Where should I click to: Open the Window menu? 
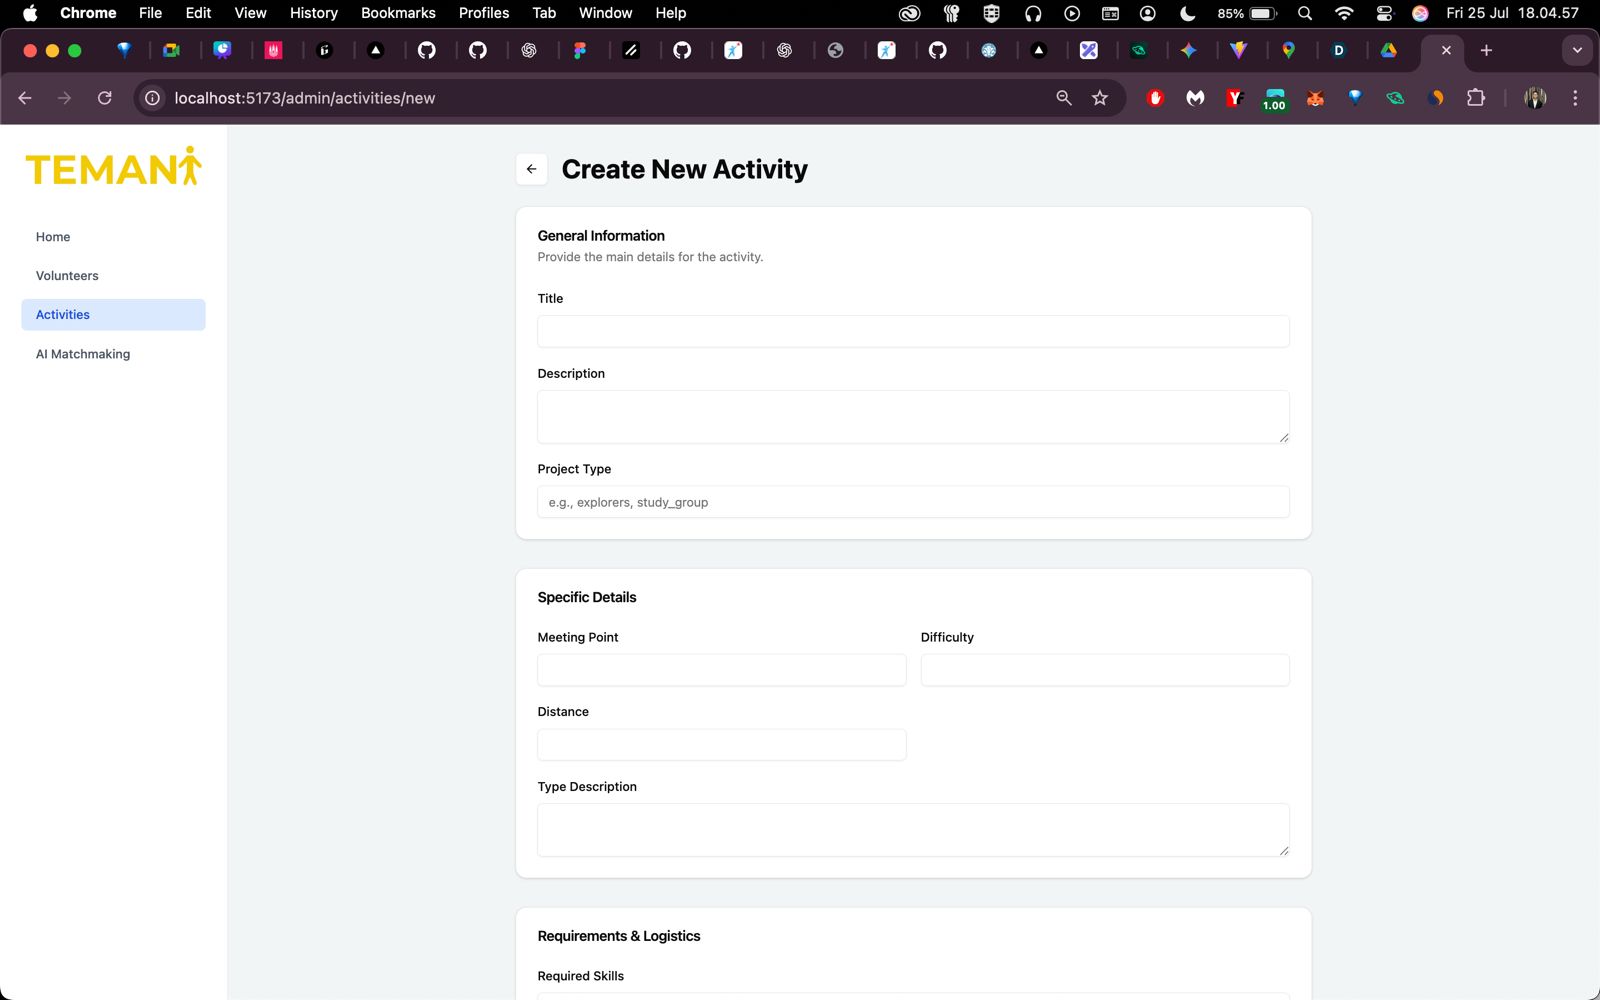coord(605,13)
